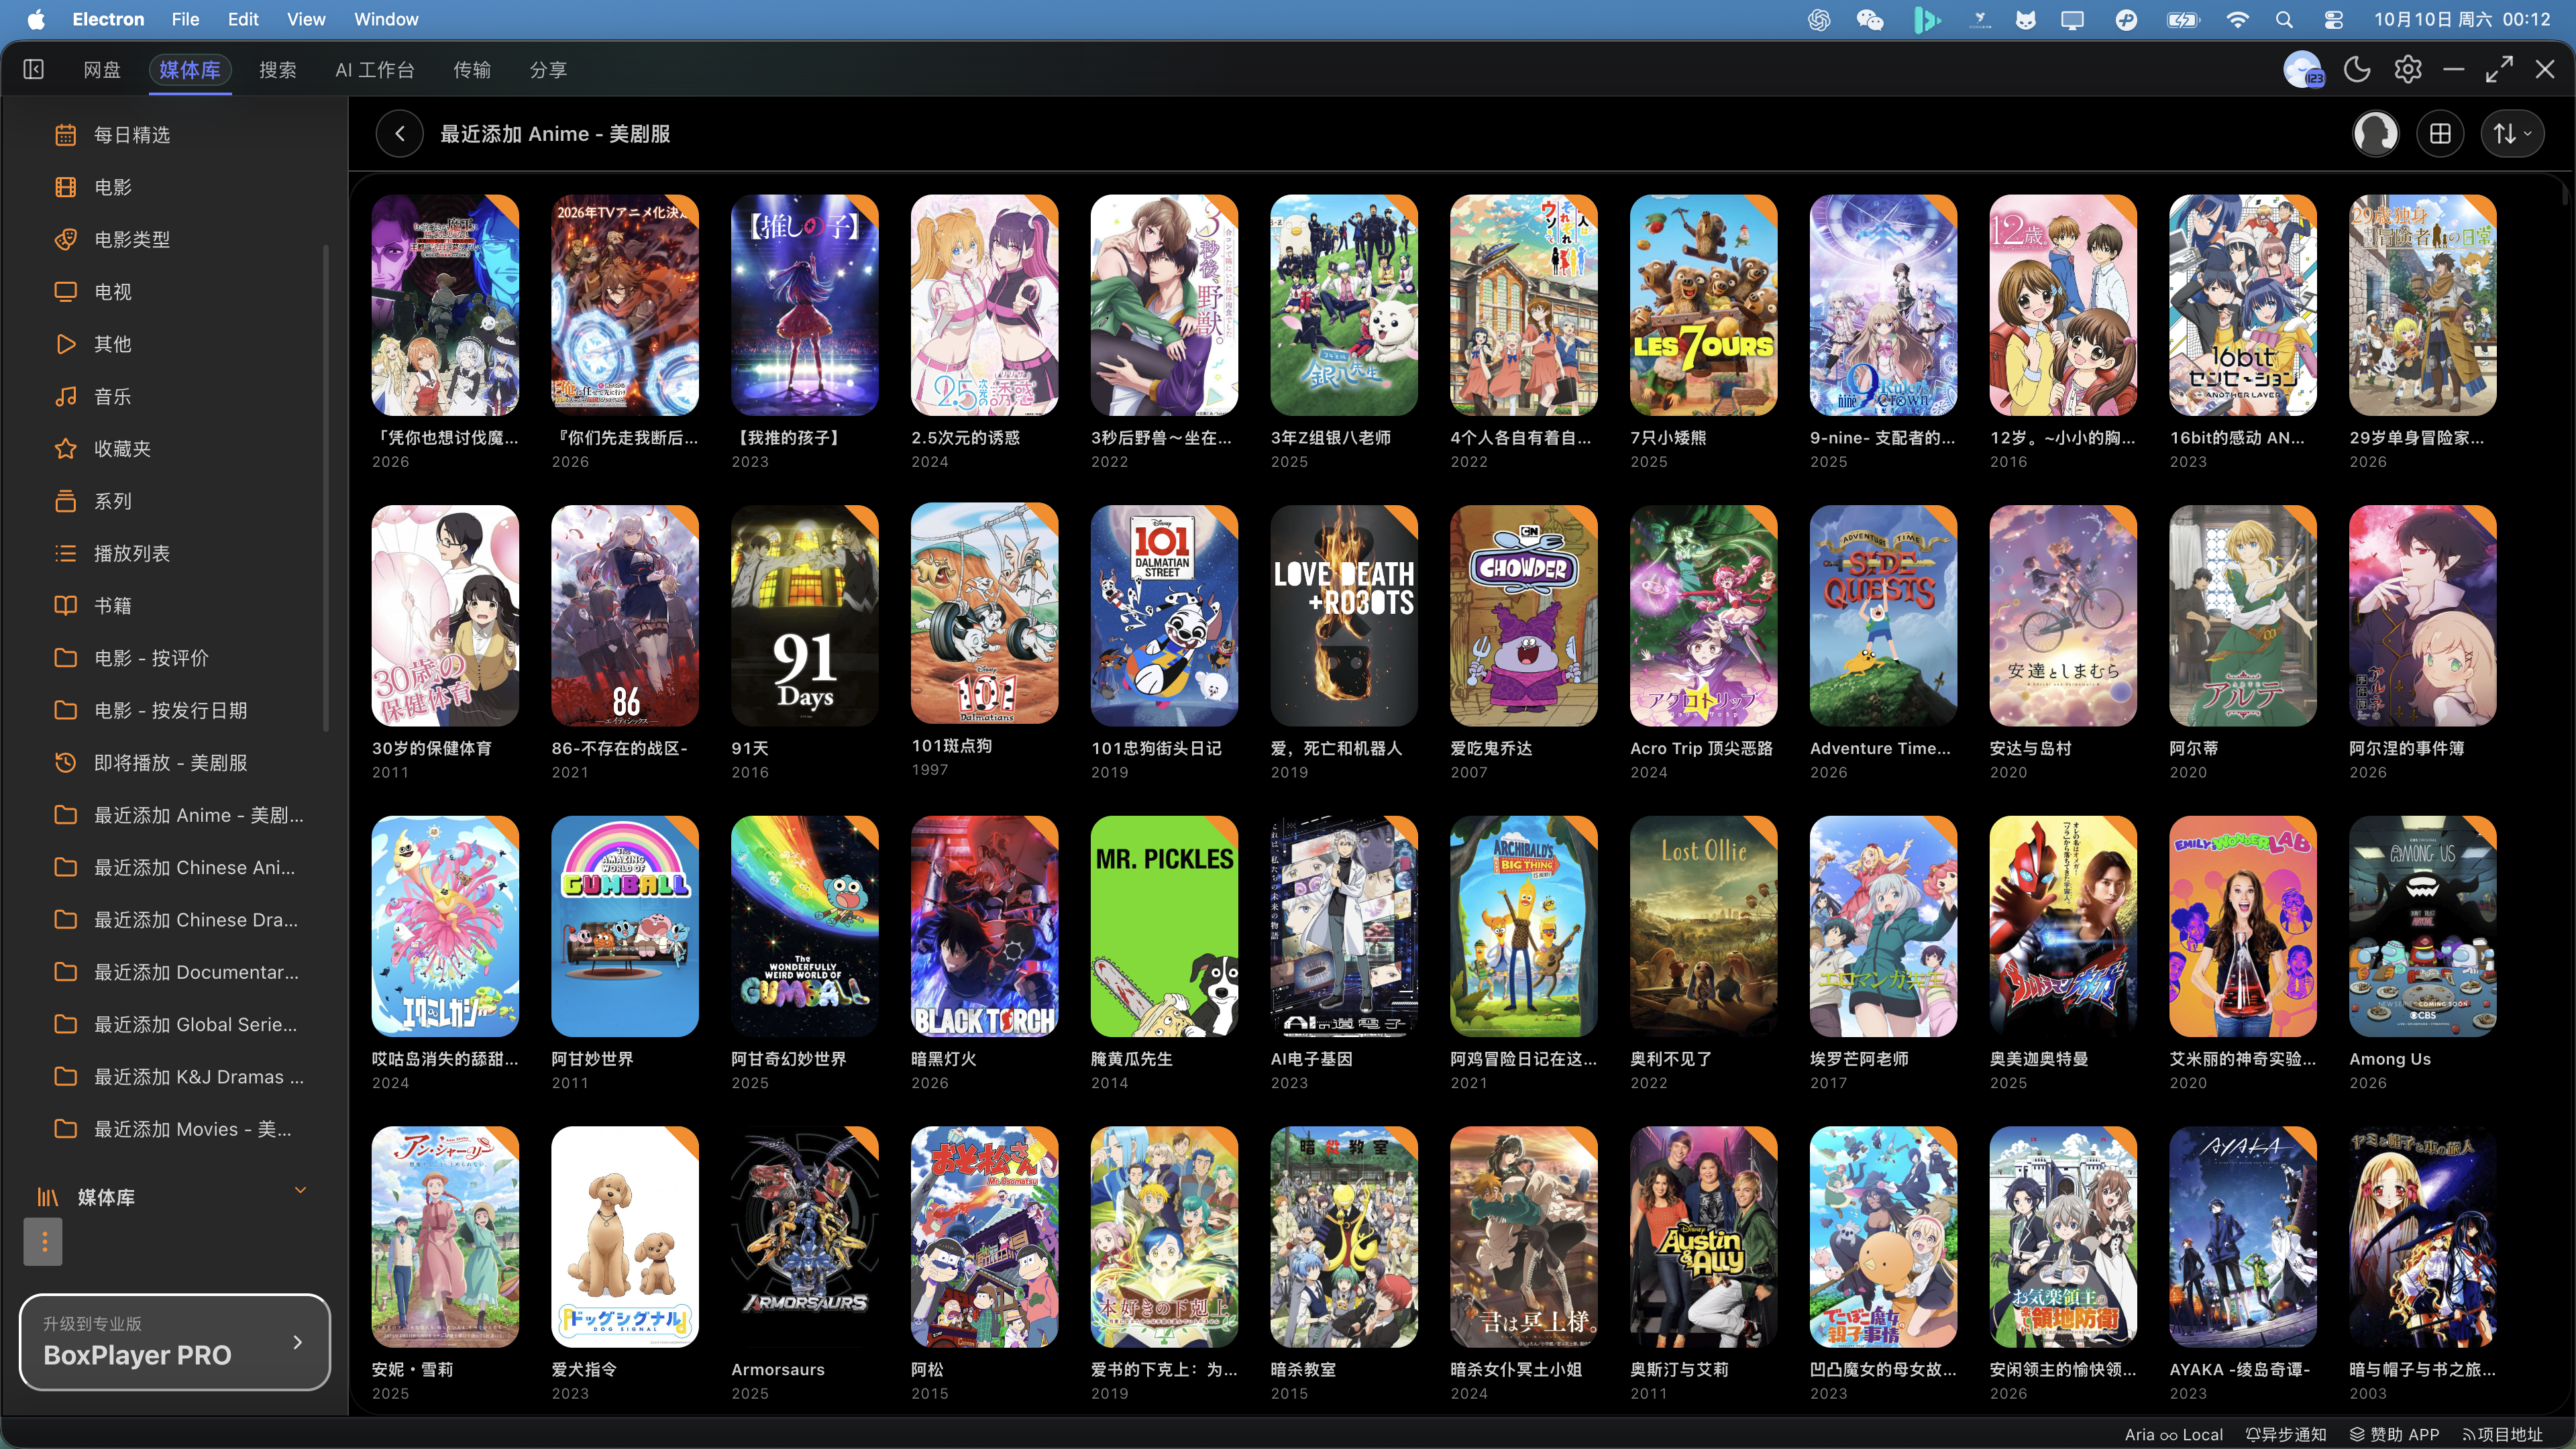Toggle dark mode moon icon
2576x1449 pixels.
2357,69
